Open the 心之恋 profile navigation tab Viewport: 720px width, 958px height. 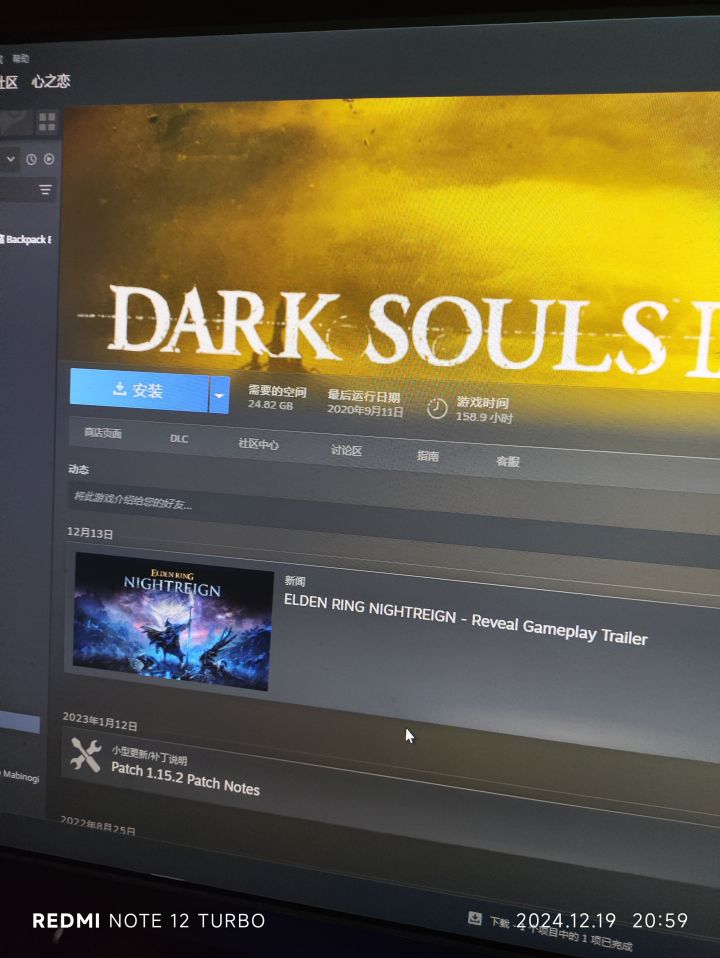pyautogui.click(x=51, y=81)
